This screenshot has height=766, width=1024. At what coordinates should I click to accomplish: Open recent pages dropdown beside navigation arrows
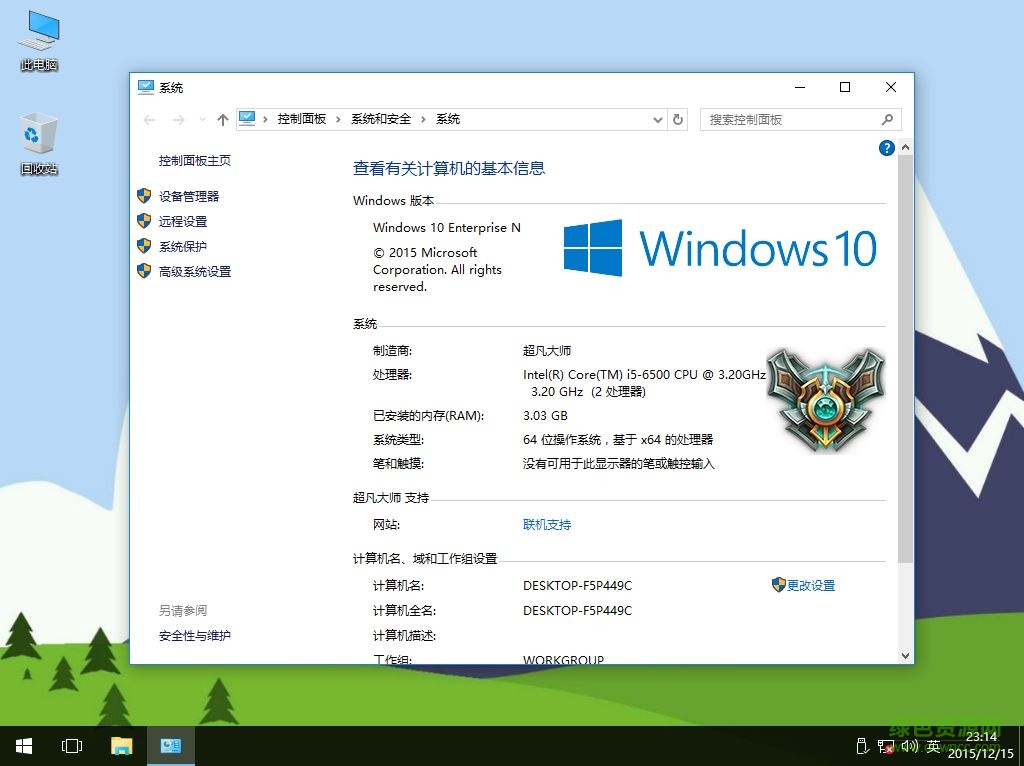click(203, 119)
